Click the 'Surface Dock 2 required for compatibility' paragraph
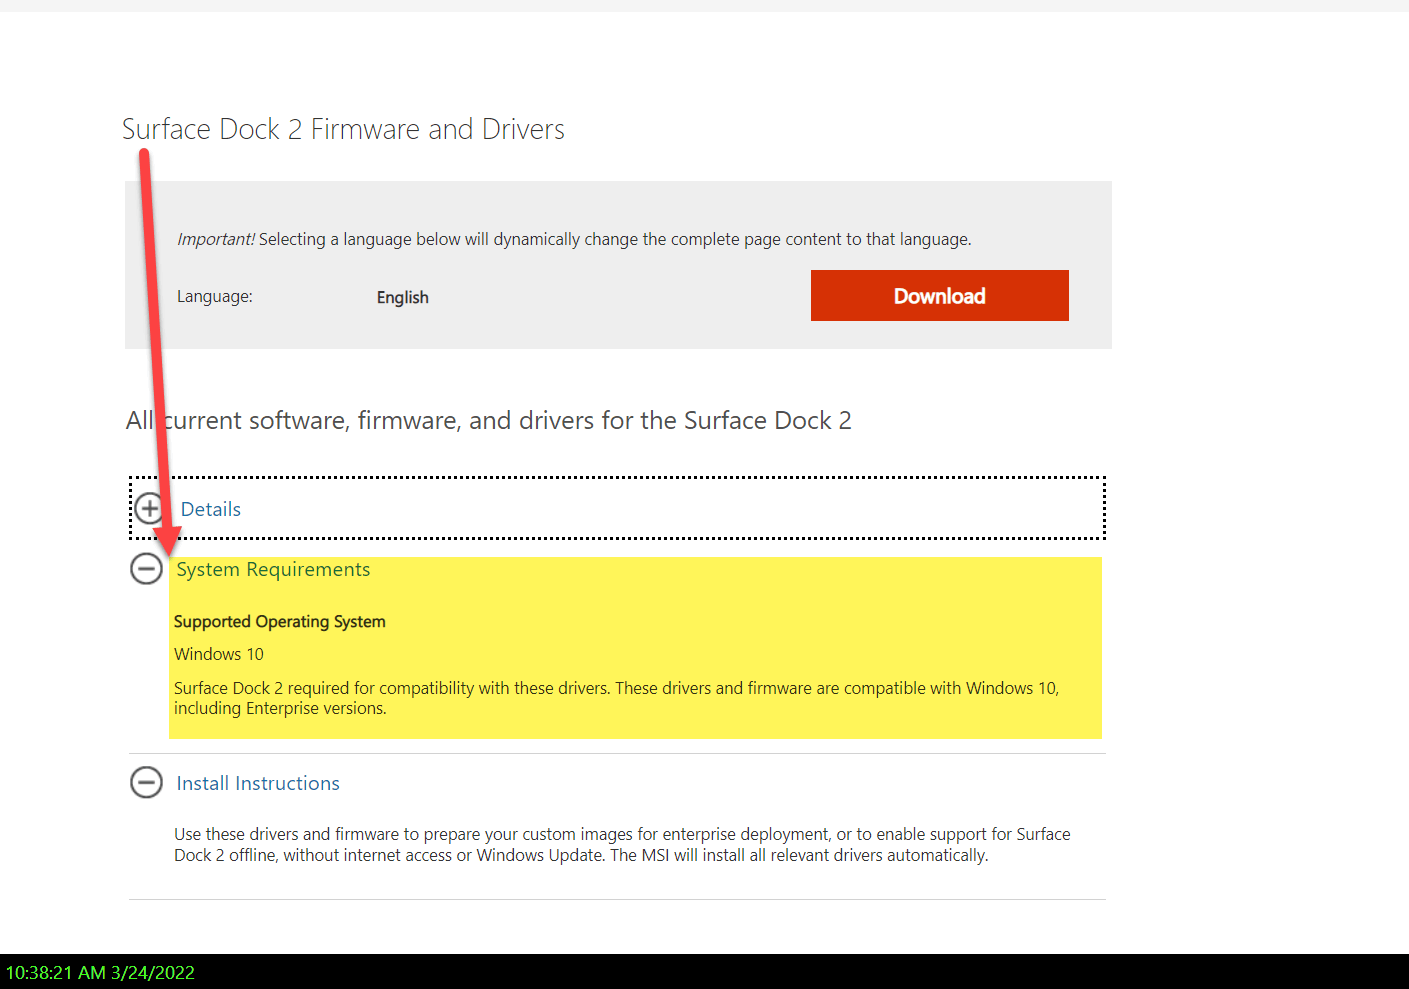The image size is (1409, 989). (616, 698)
